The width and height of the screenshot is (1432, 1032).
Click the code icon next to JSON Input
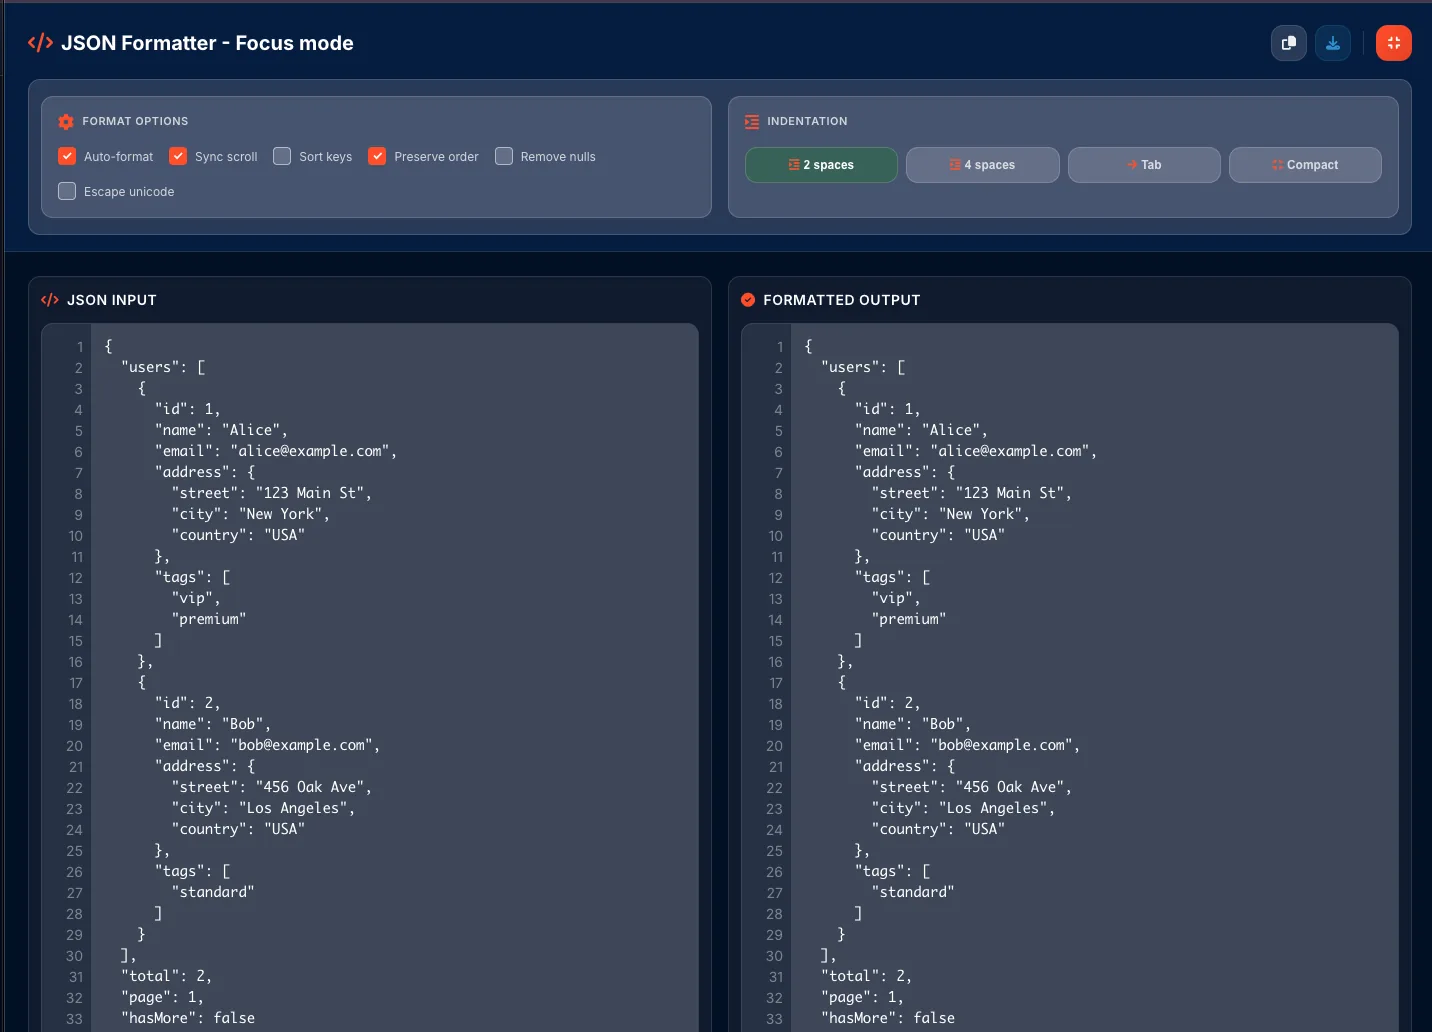point(49,299)
